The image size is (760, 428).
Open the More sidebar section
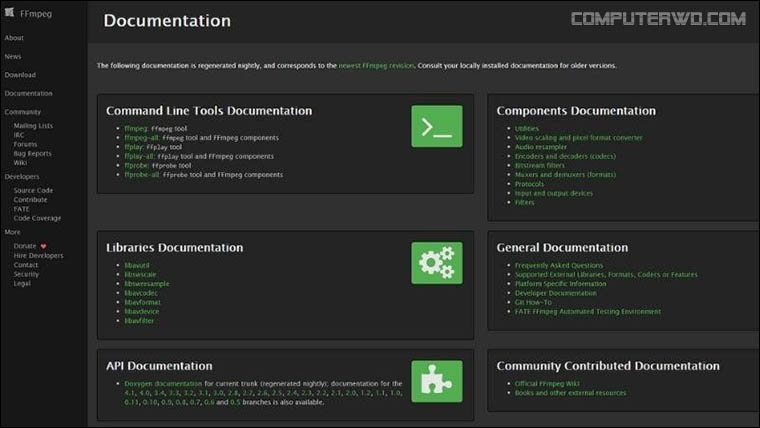12,232
